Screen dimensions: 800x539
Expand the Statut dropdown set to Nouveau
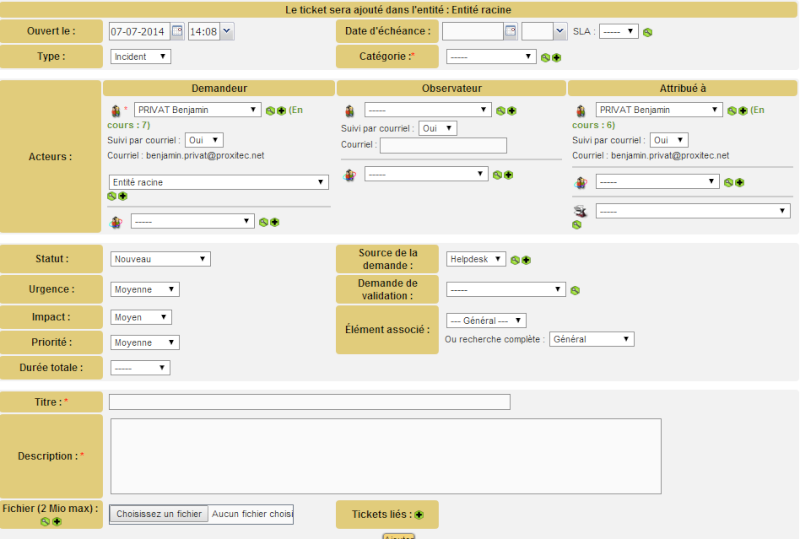click(x=160, y=259)
